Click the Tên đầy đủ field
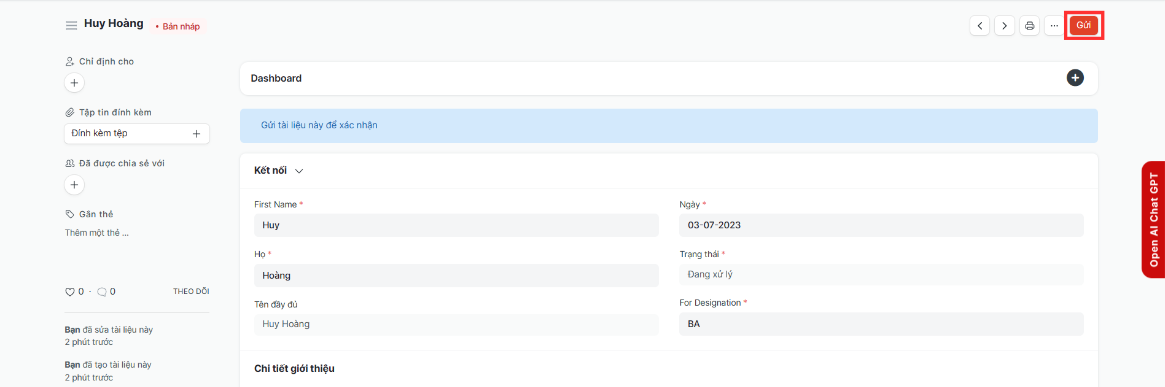Viewport: 1165px width, 387px height. point(456,324)
